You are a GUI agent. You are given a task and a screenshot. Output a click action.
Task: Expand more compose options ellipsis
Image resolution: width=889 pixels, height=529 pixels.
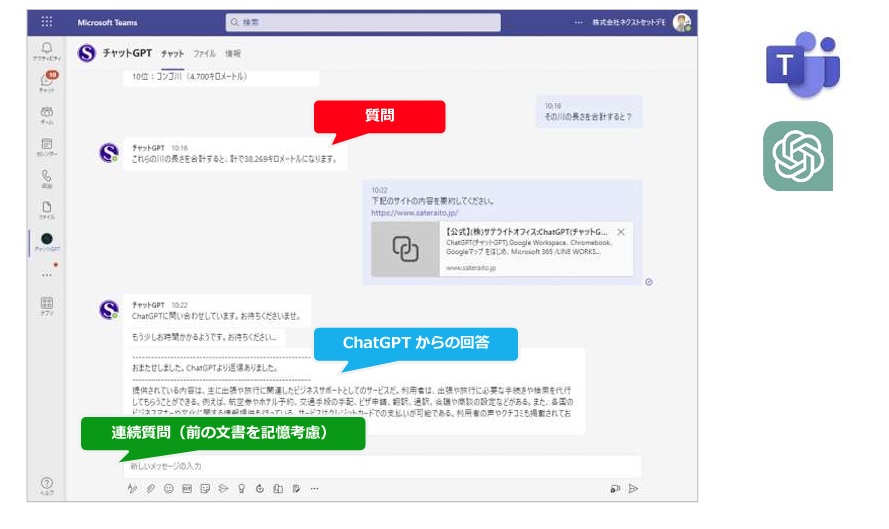coord(315,488)
